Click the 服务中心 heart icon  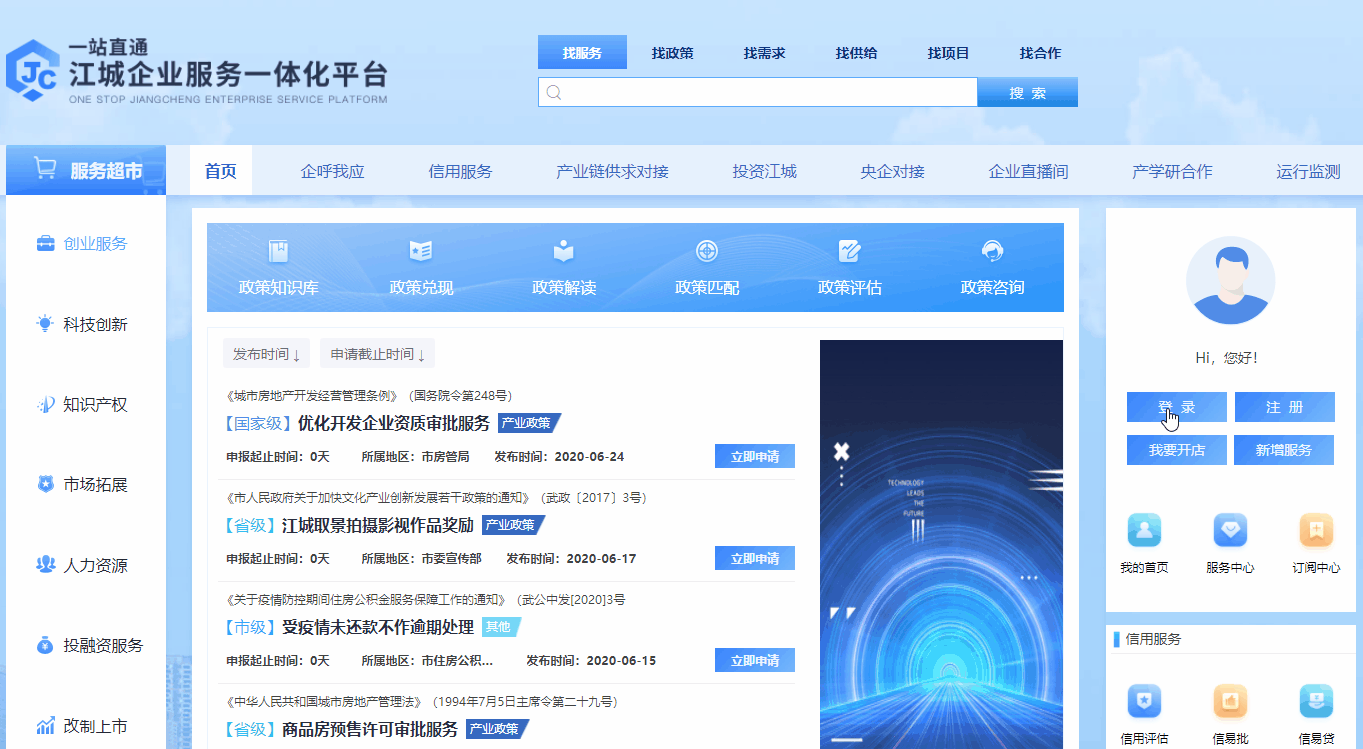click(x=1229, y=543)
